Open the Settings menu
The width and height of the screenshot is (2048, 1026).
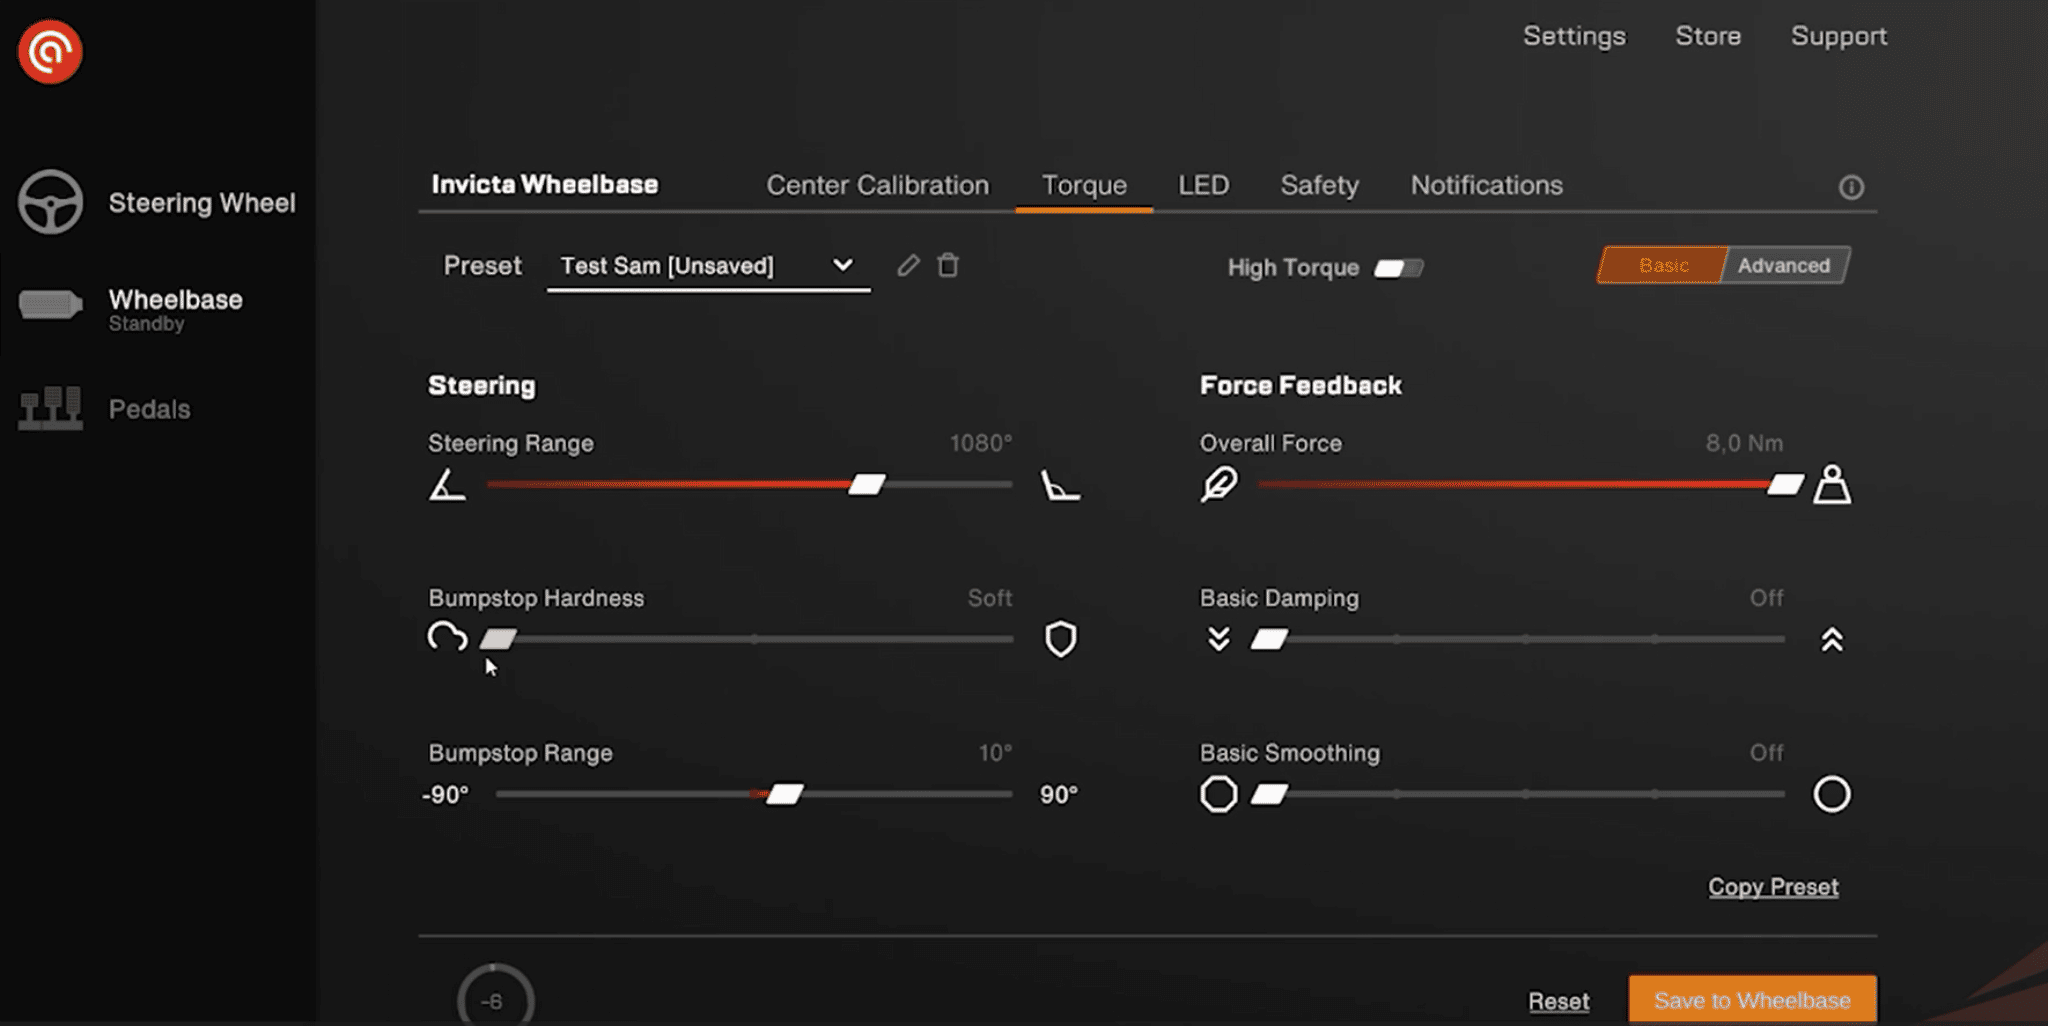tap(1573, 35)
